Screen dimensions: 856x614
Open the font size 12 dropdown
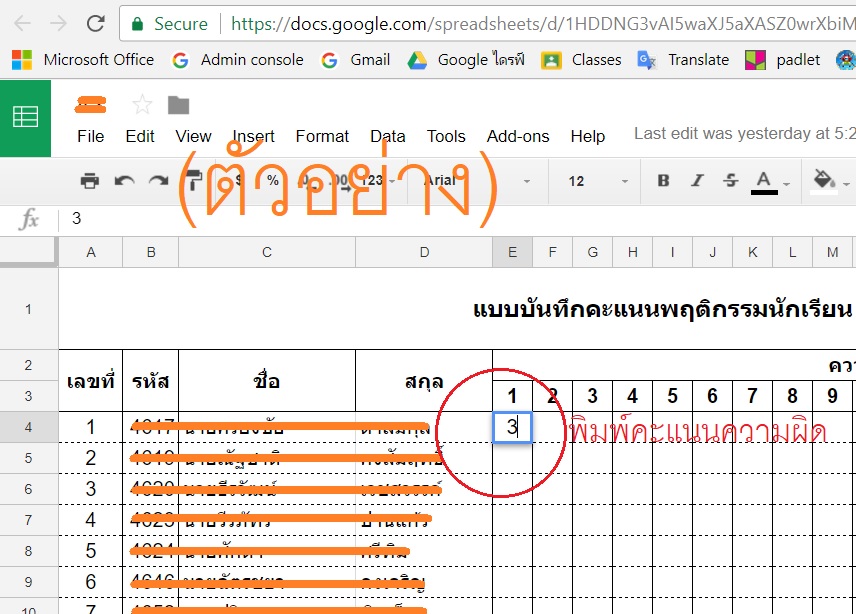coord(597,181)
